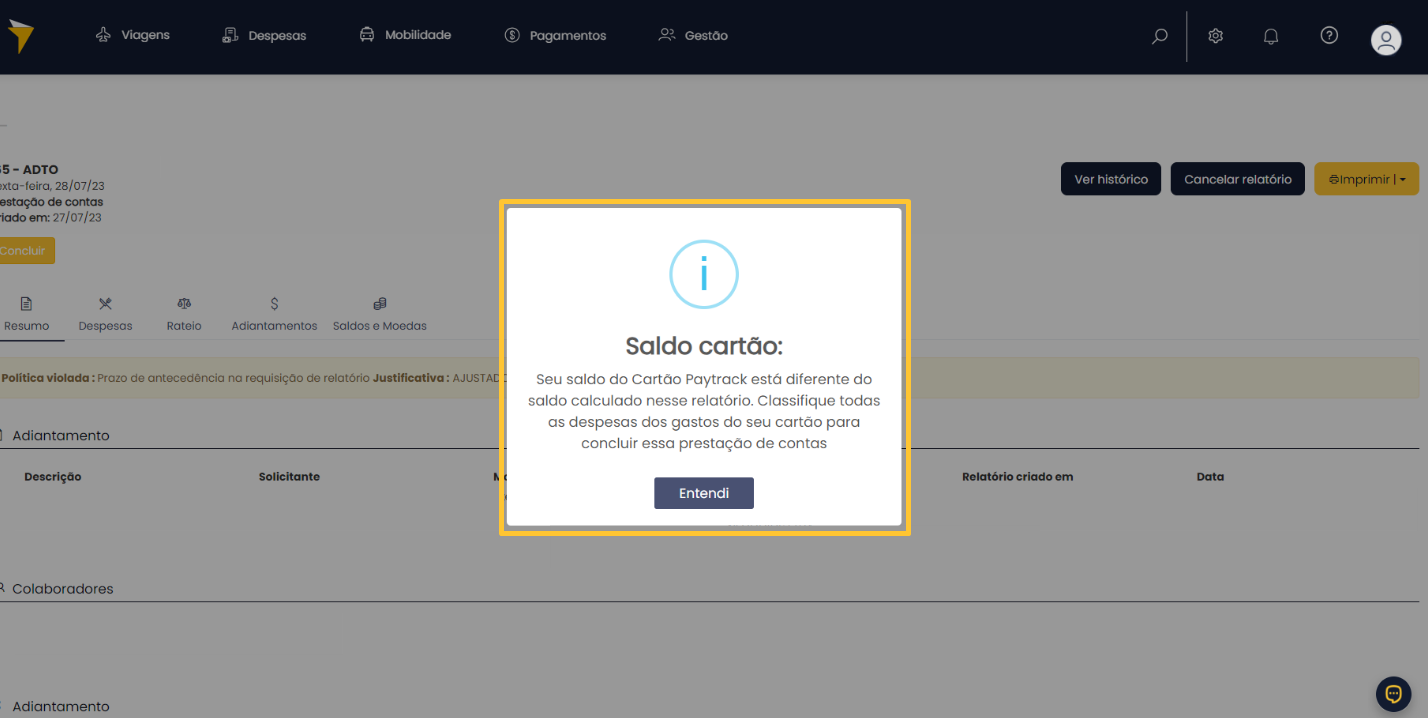Show notifications with the bell icon
The image size is (1428, 718).
coord(1271,36)
